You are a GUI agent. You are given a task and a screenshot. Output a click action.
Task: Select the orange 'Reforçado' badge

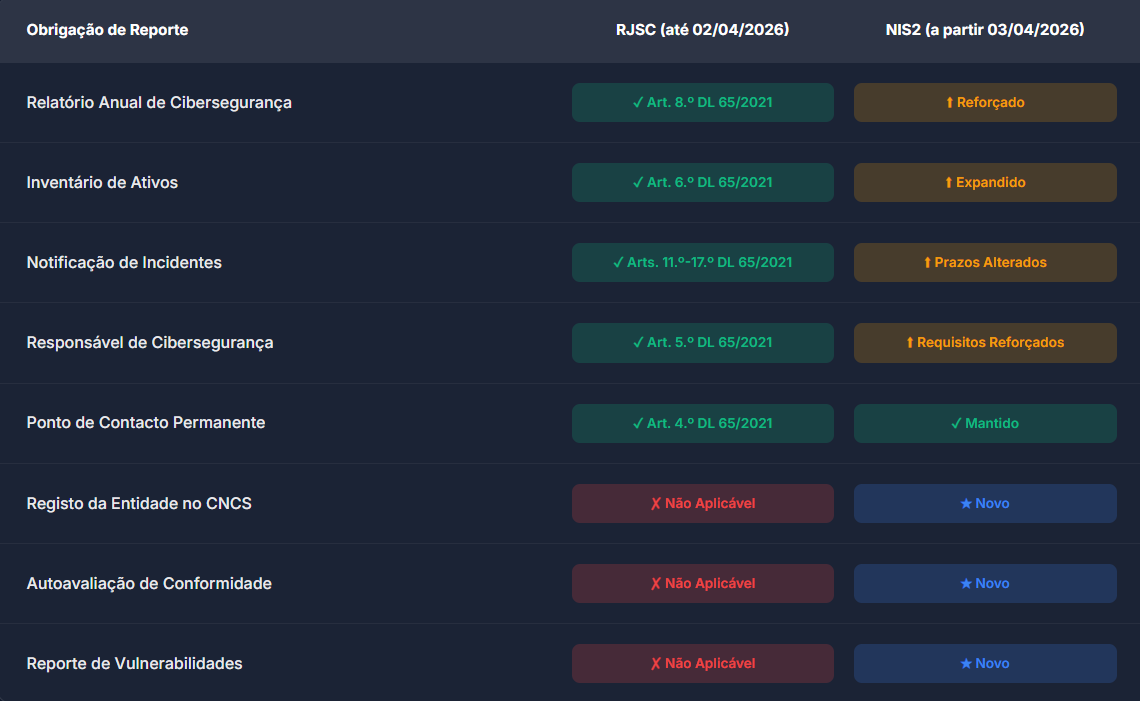985,102
